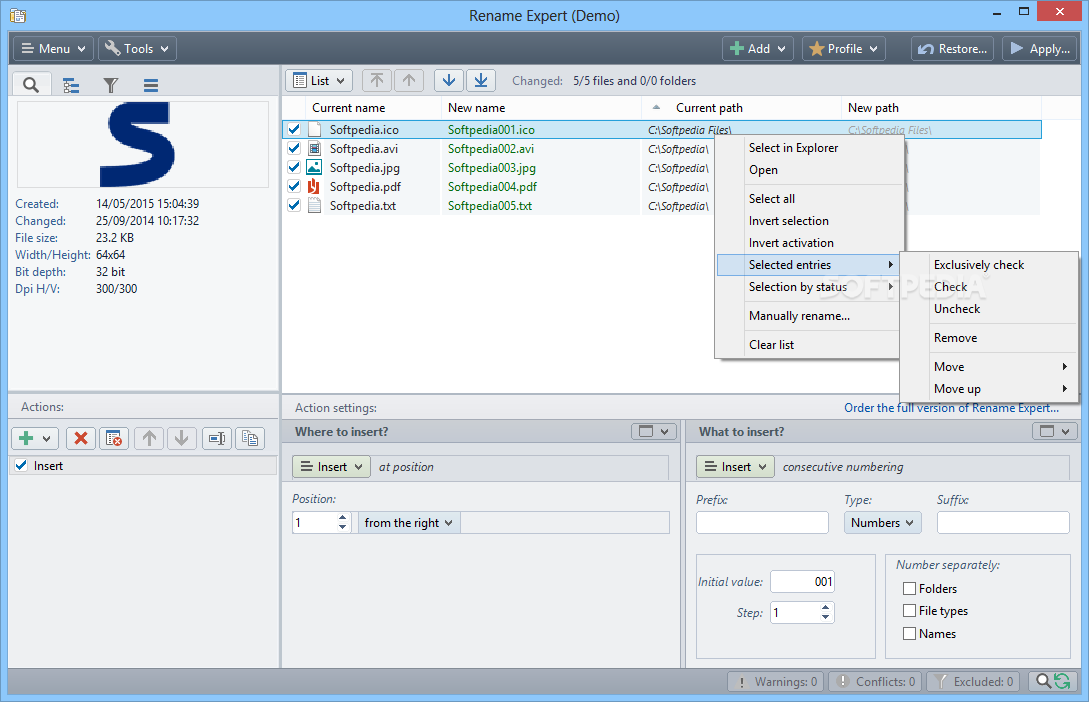Viewport: 1089px width, 702px height.
Task: Switch to the tree structure panel icon
Action: click(71, 85)
